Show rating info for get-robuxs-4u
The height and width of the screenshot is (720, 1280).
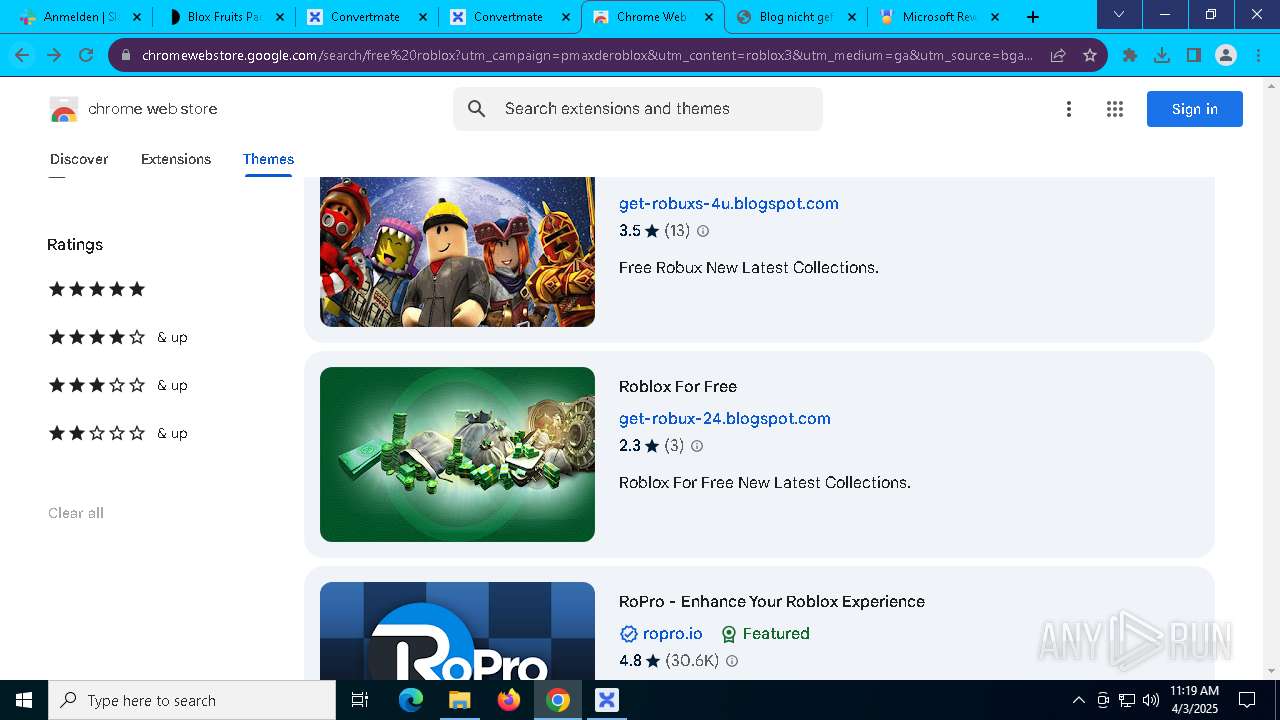(703, 231)
